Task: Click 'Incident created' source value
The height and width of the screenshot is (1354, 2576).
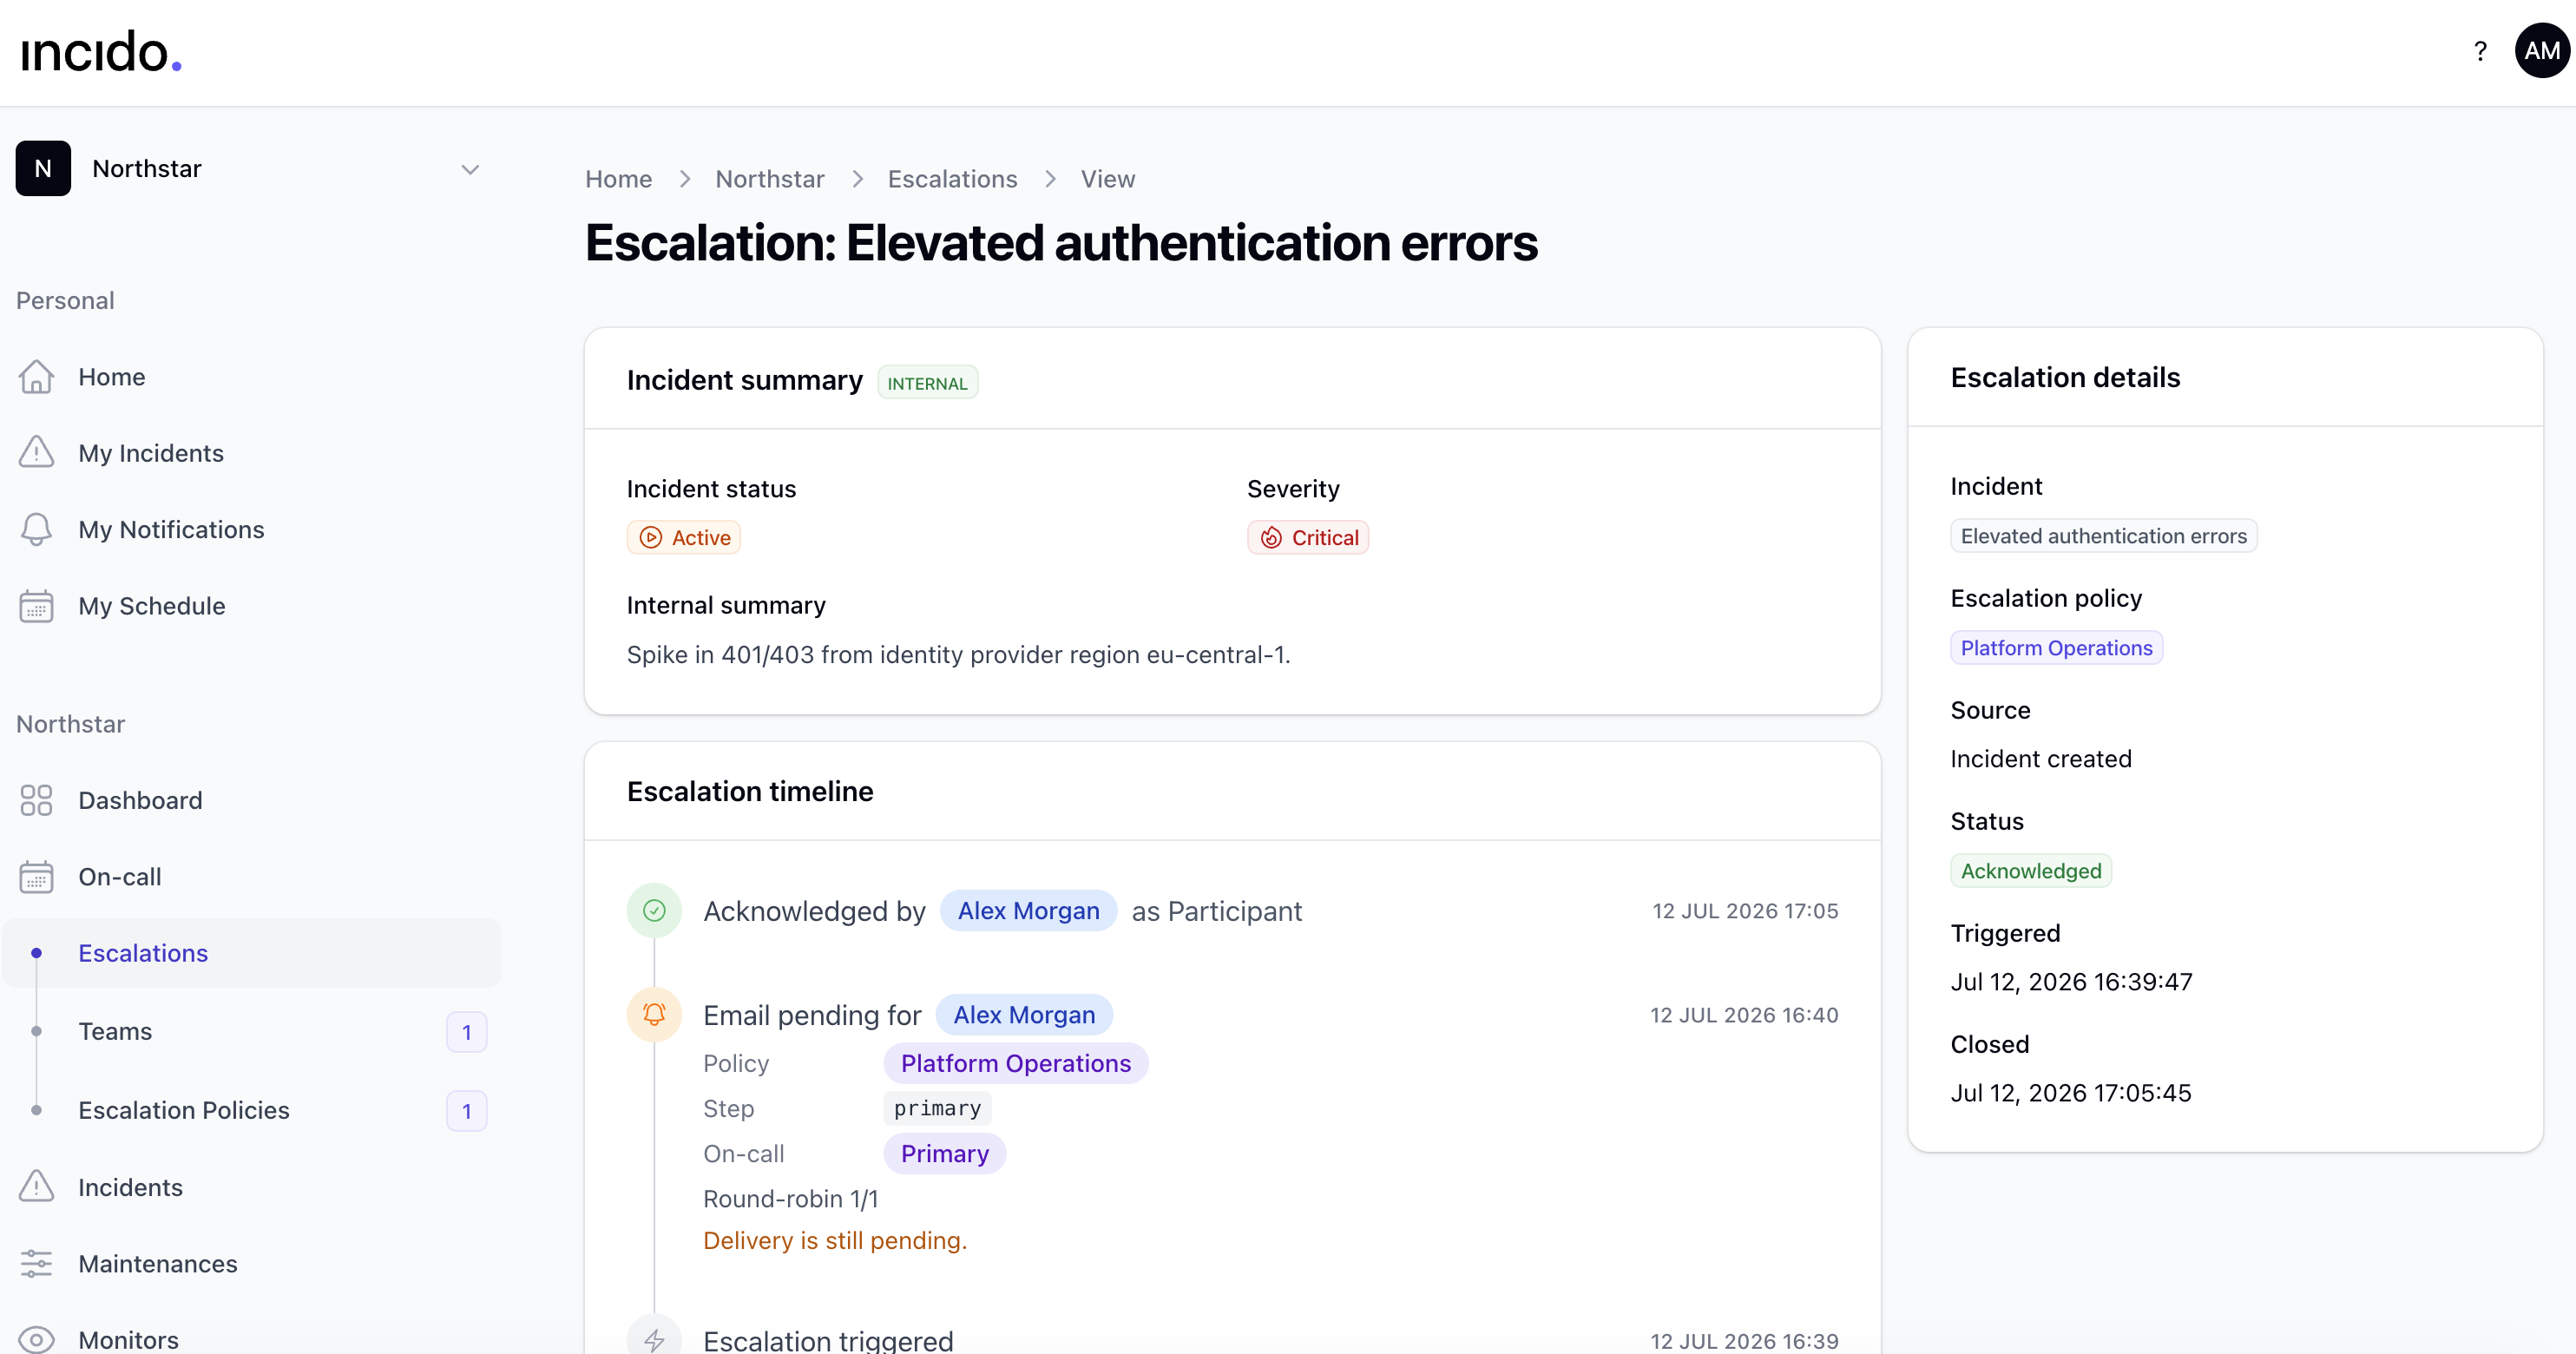Action: coord(2040,759)
